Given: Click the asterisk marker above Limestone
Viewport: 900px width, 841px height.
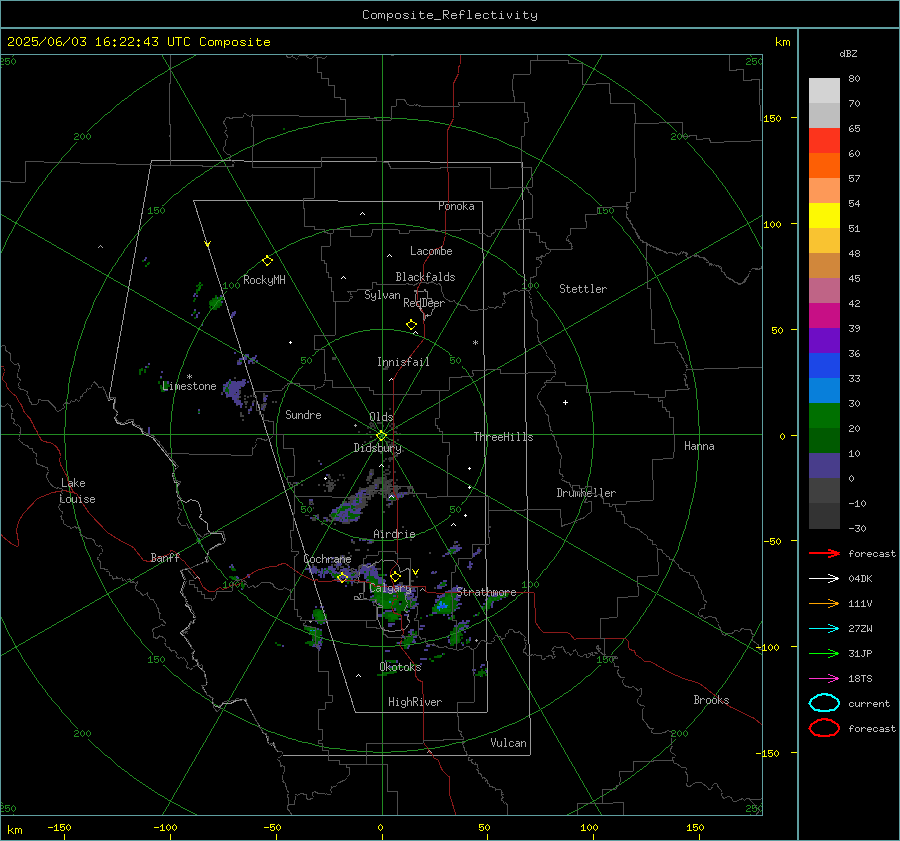Looking at the screenshot, I should click(189, 377).
